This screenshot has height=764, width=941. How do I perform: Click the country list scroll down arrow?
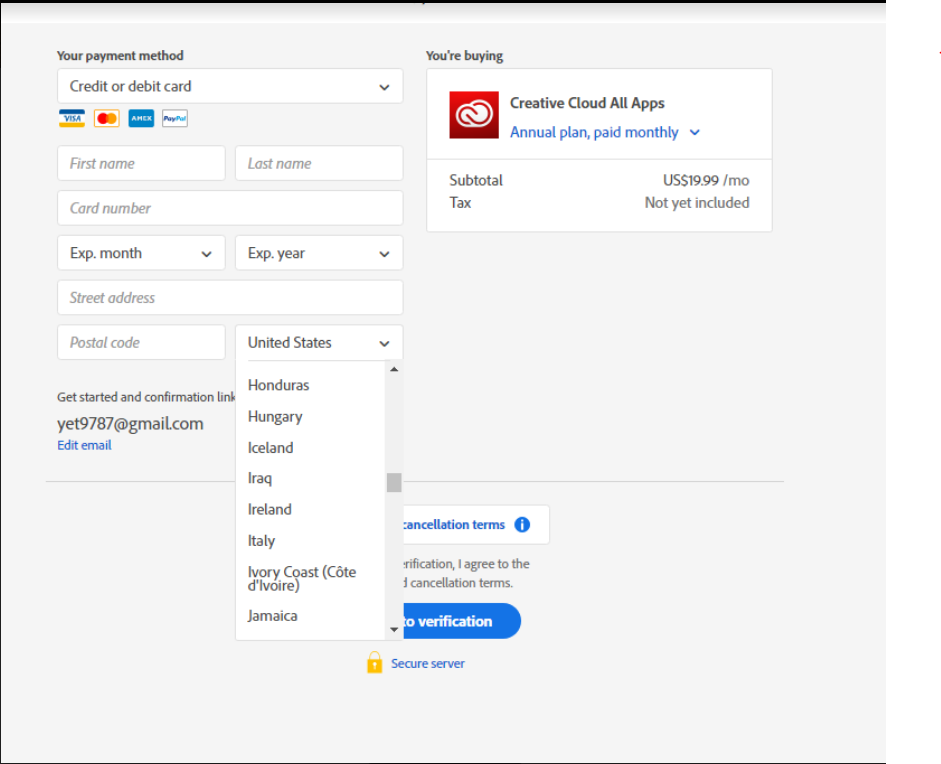click(394, 630)
